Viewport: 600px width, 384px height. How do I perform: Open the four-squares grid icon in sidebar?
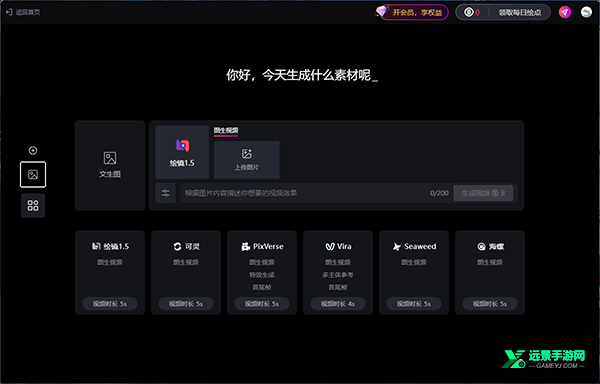[33, 205]
